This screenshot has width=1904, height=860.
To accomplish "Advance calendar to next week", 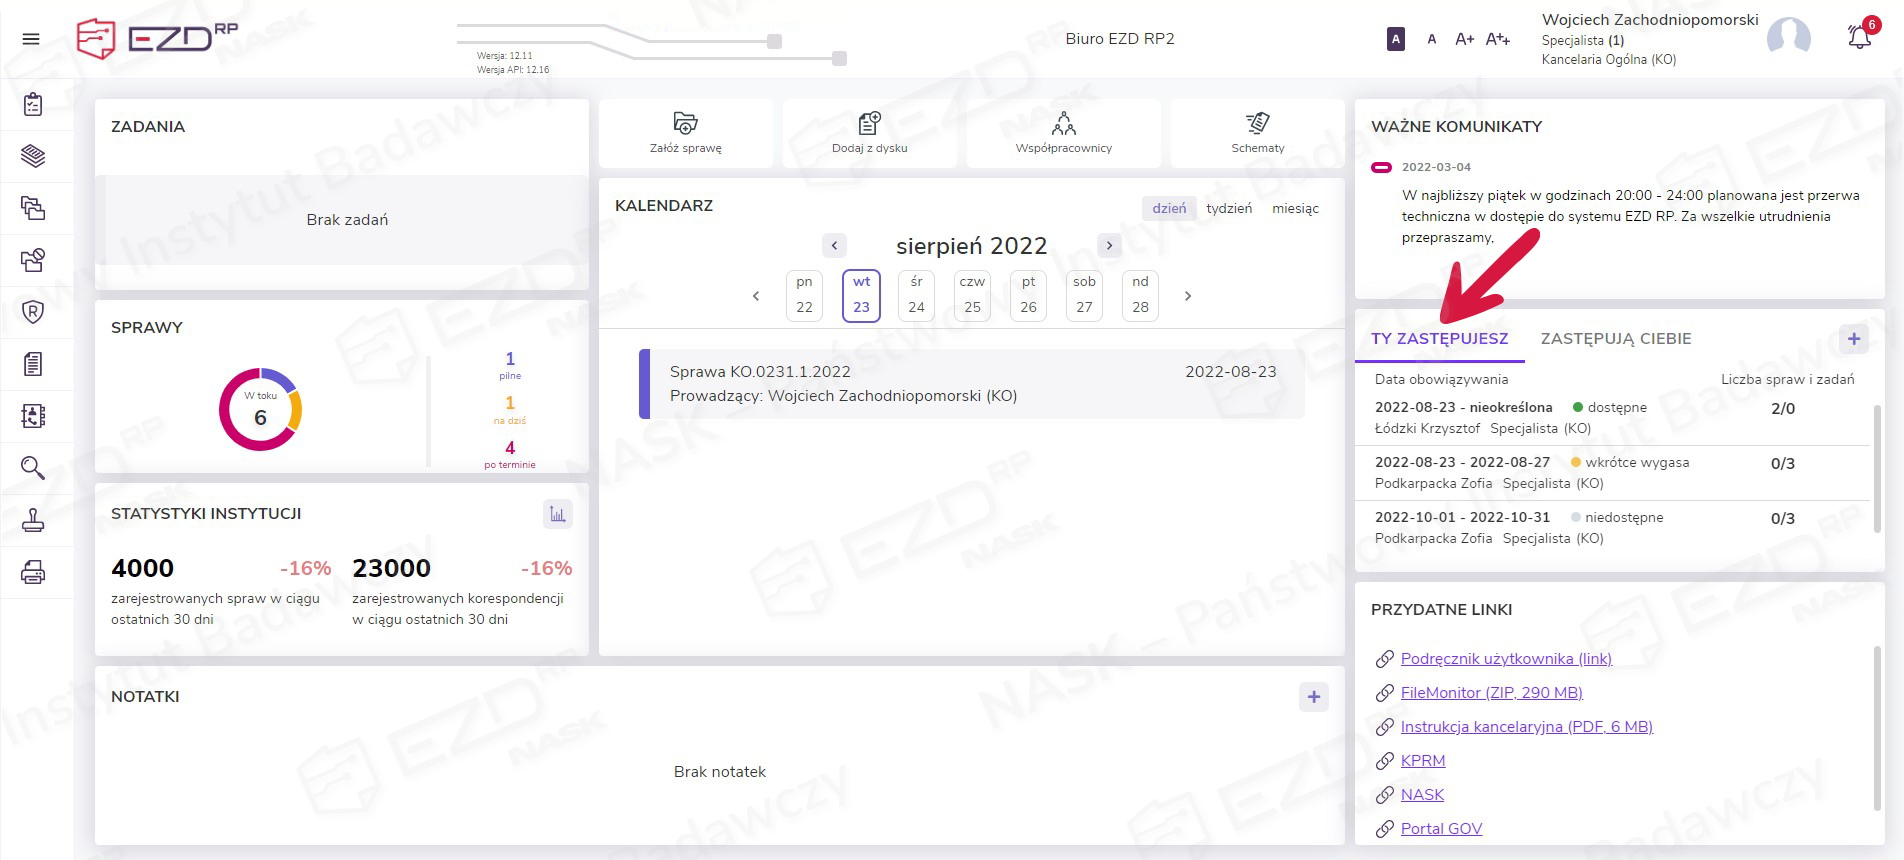I will 1188,296.
